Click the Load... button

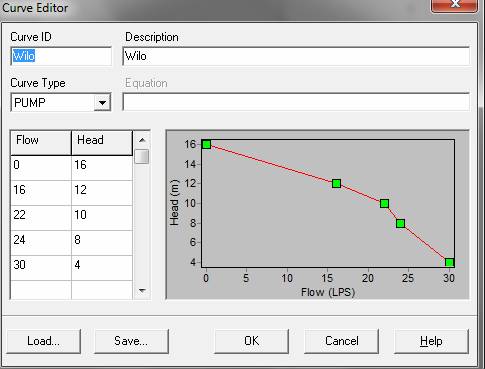click(43, 341)
